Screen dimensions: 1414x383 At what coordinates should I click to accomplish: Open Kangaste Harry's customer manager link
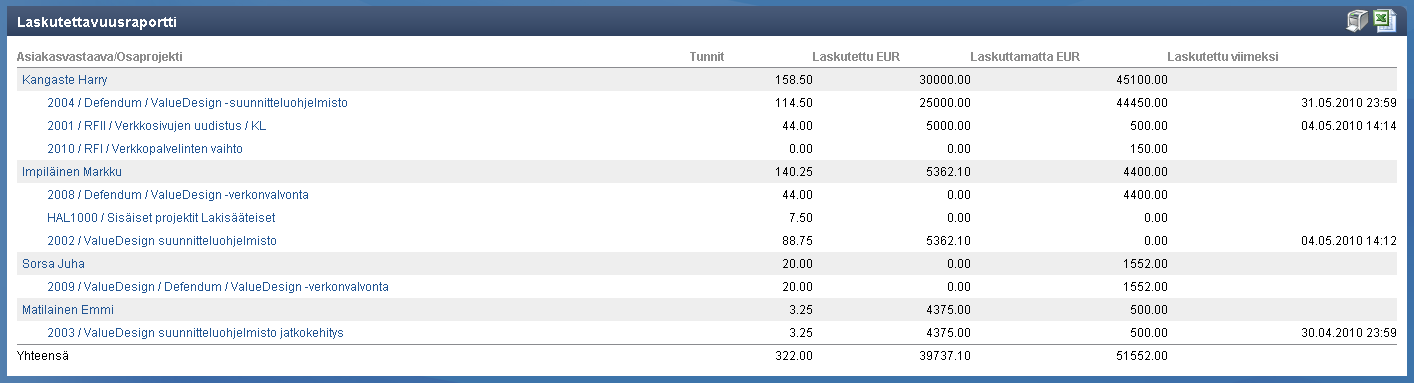[x=64, y=79]
